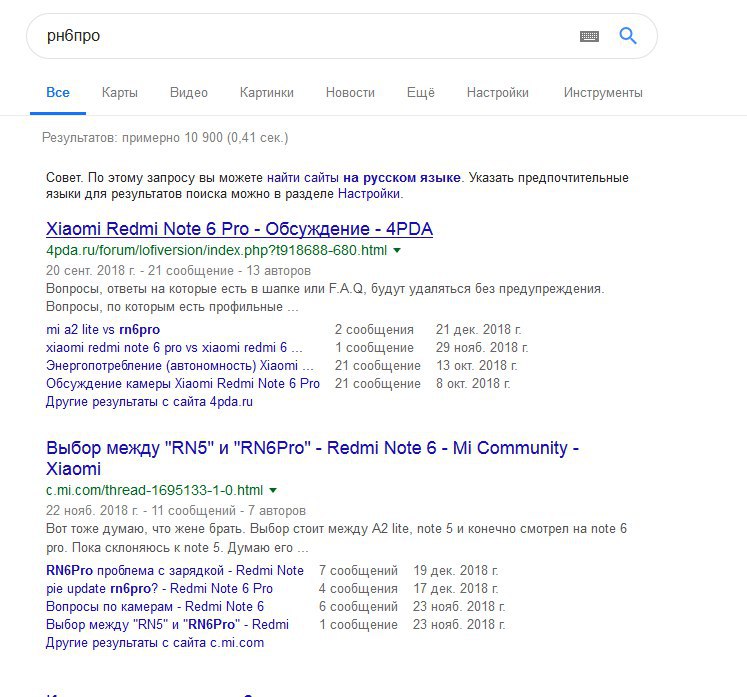Image resolution: width=747 pixels, height=697 pixels.
Task: Click 'Другие результаты с сайта c.mi.com'
Action: (155, 643)
